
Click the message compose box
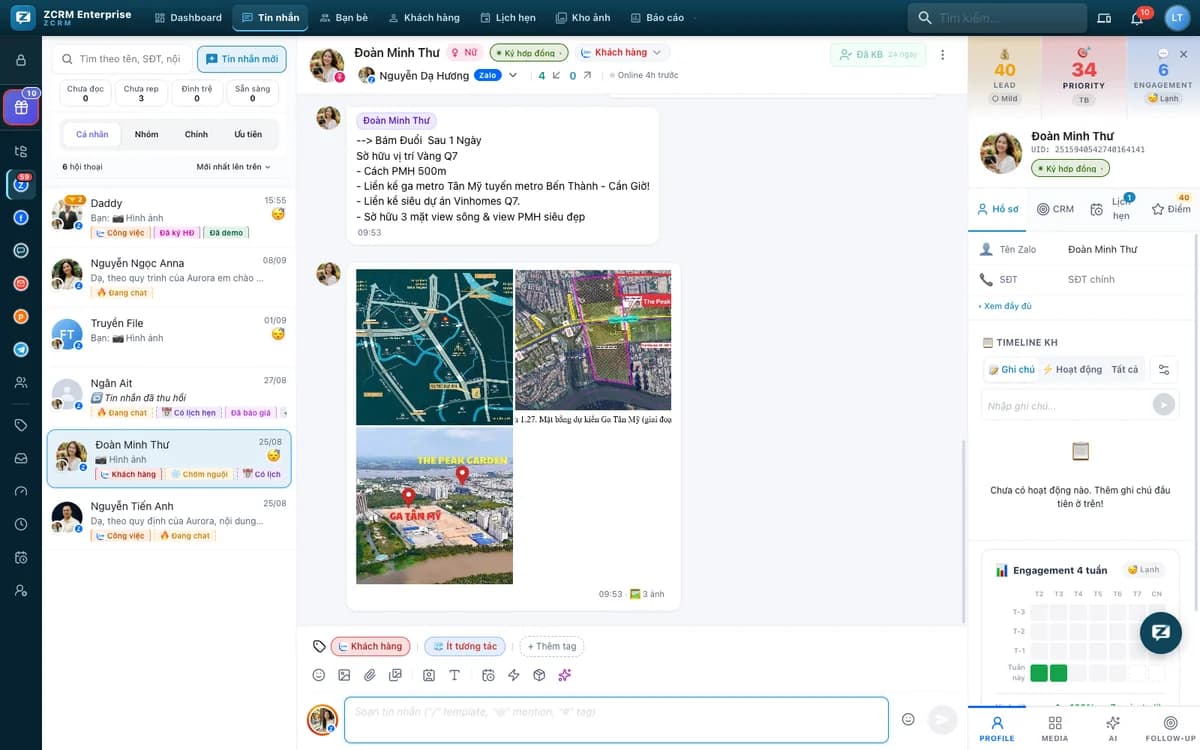point(616,720)
